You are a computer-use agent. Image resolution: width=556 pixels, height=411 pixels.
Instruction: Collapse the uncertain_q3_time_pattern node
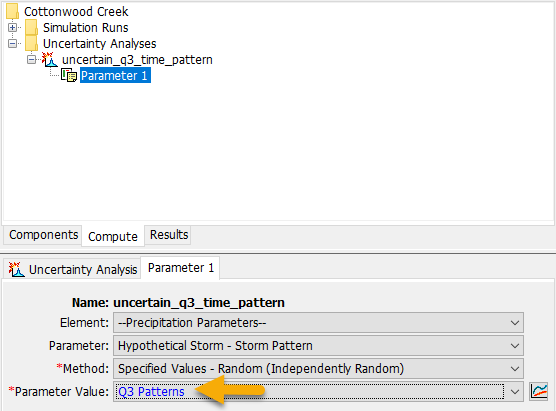coord(32,60)
